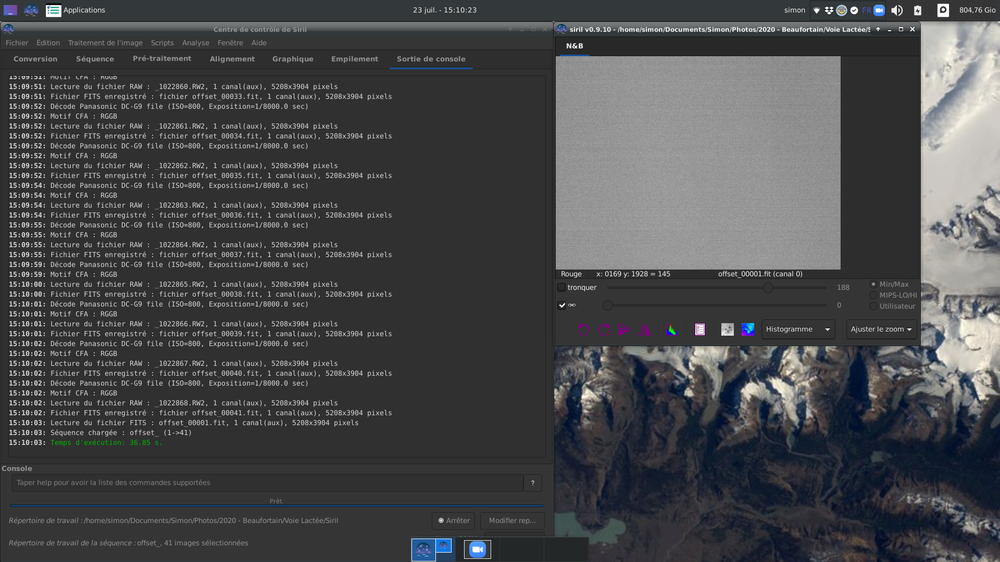Open the RGB histogram tool icon

(672, 329)
